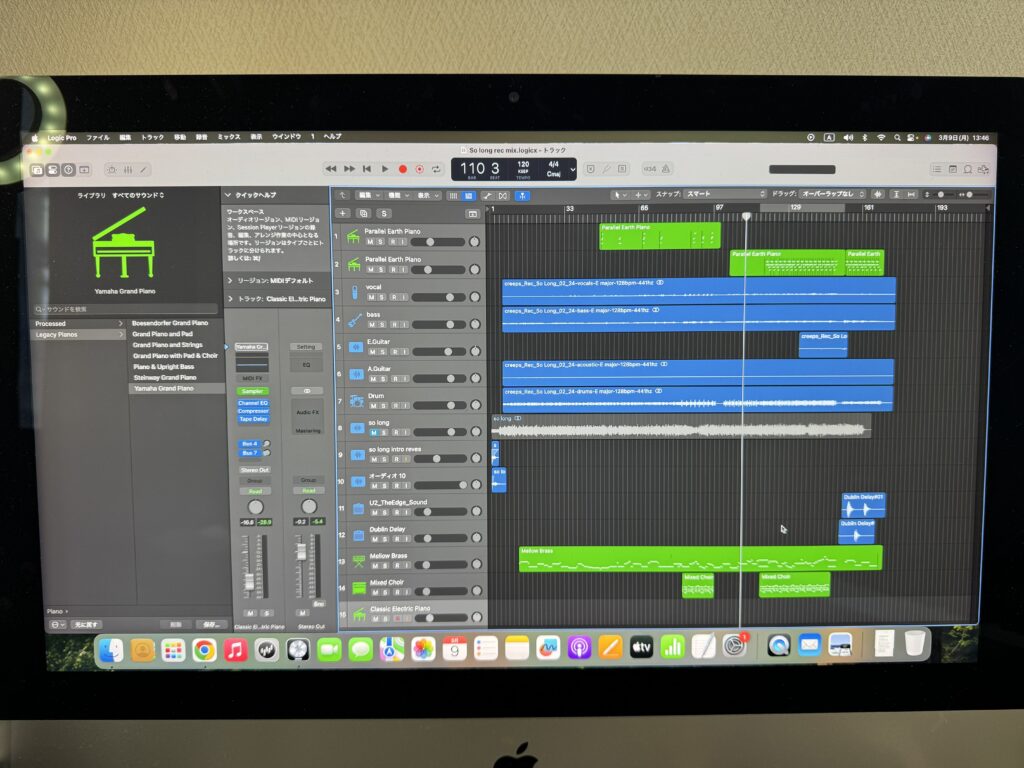Image resolution: width=1024 pixels, height=768 pixels.
Task: Click the Rewind transport button
Action: [331, 169]
